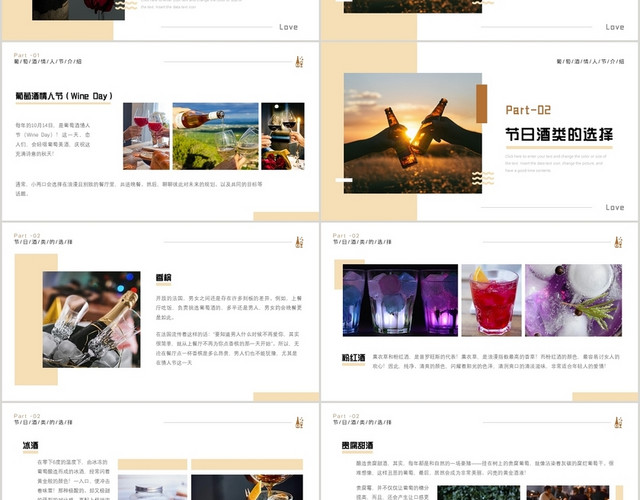Open the rose photo on top-left slide

click(x=78, y=10)
